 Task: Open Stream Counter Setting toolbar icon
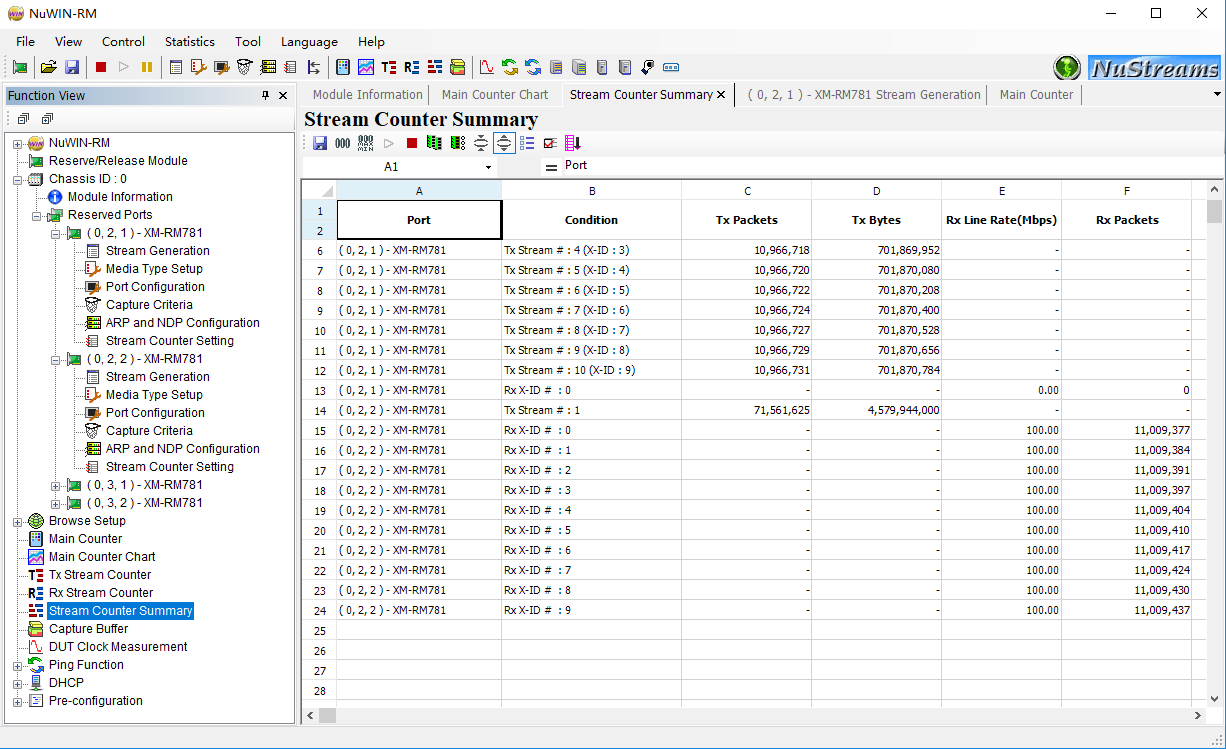tap(290, 67)
